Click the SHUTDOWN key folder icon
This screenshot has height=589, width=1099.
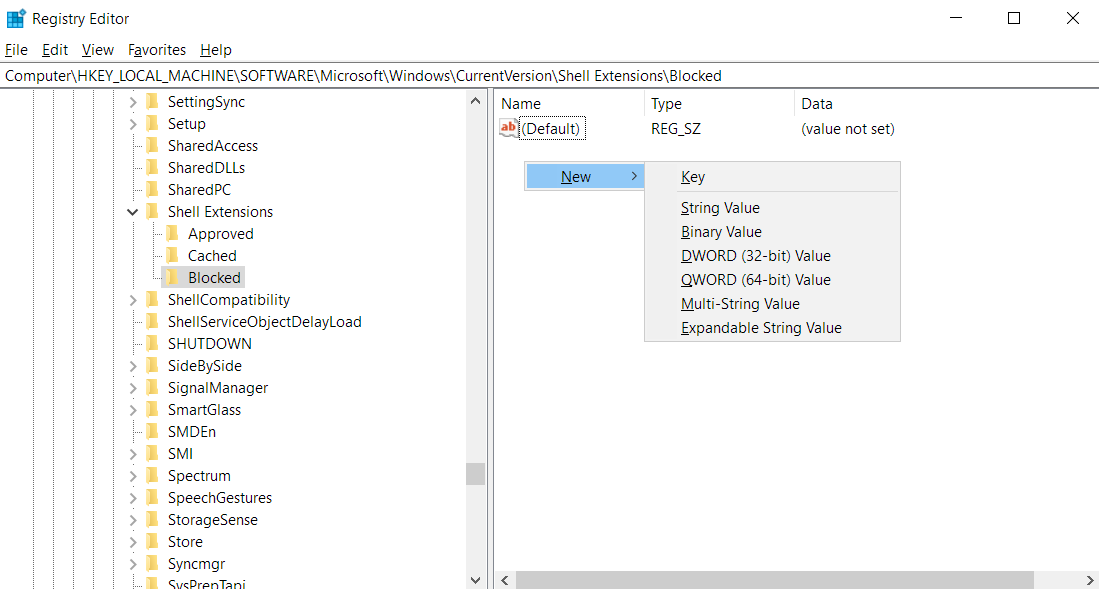(151, 343)
